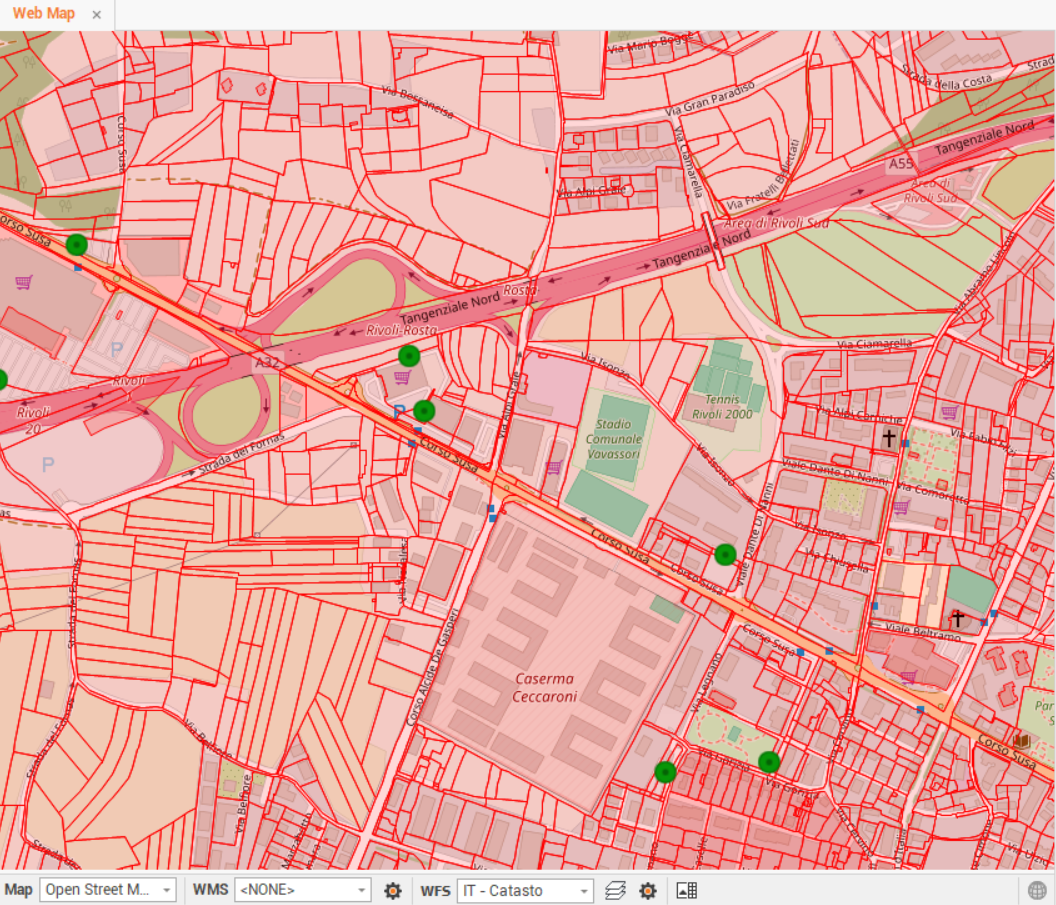Click the green marker near Stadio Comunale Vavassori
This screenshot has width=1056, height=905.
tap(423, 411)
